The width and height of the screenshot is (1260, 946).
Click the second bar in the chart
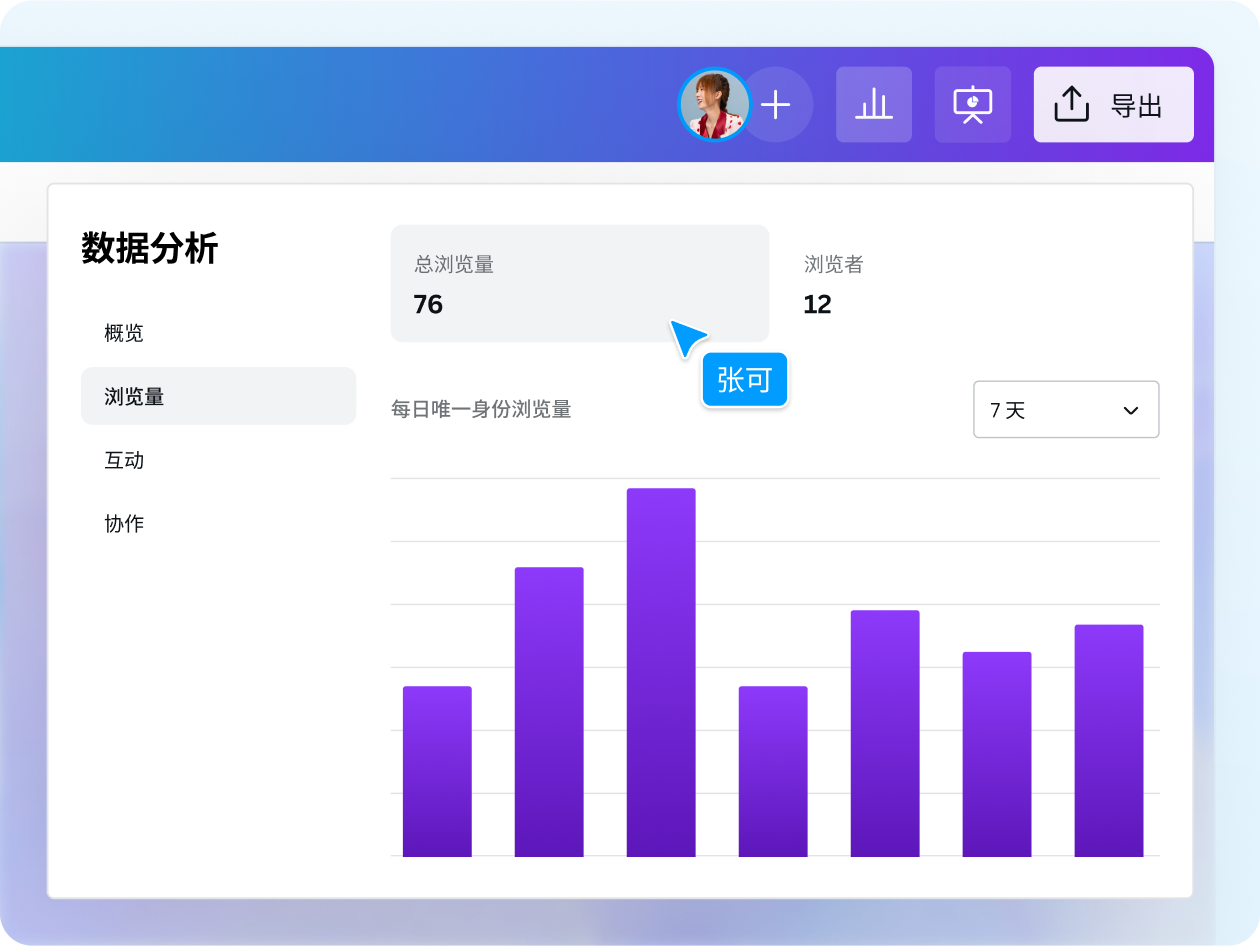tap(549, 712)
